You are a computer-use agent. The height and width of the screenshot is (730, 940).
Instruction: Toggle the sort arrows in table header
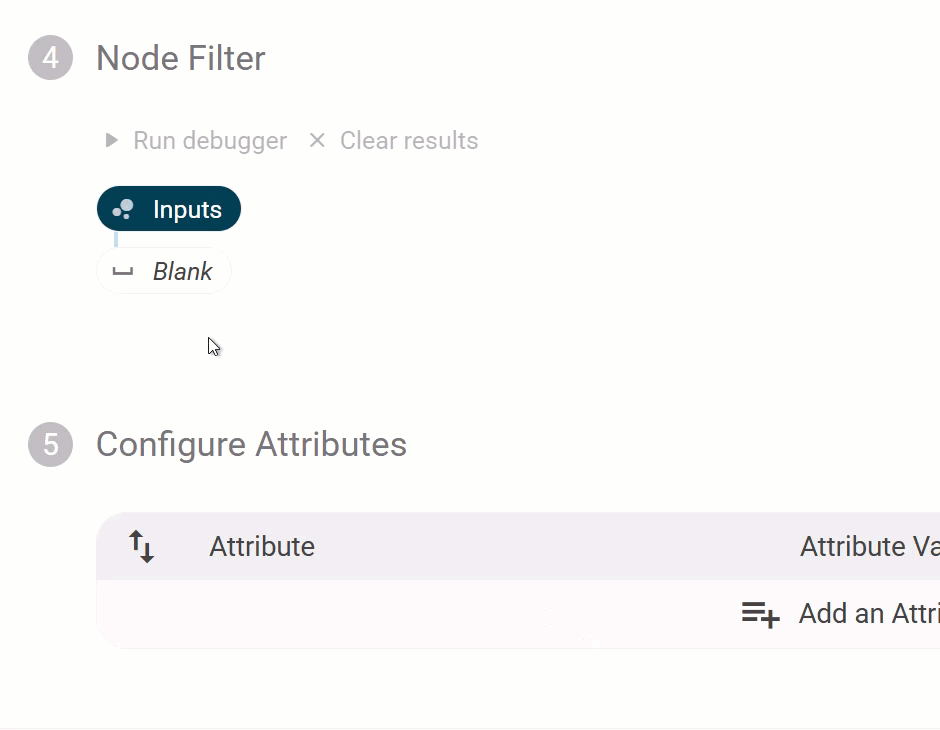(142, 546)
